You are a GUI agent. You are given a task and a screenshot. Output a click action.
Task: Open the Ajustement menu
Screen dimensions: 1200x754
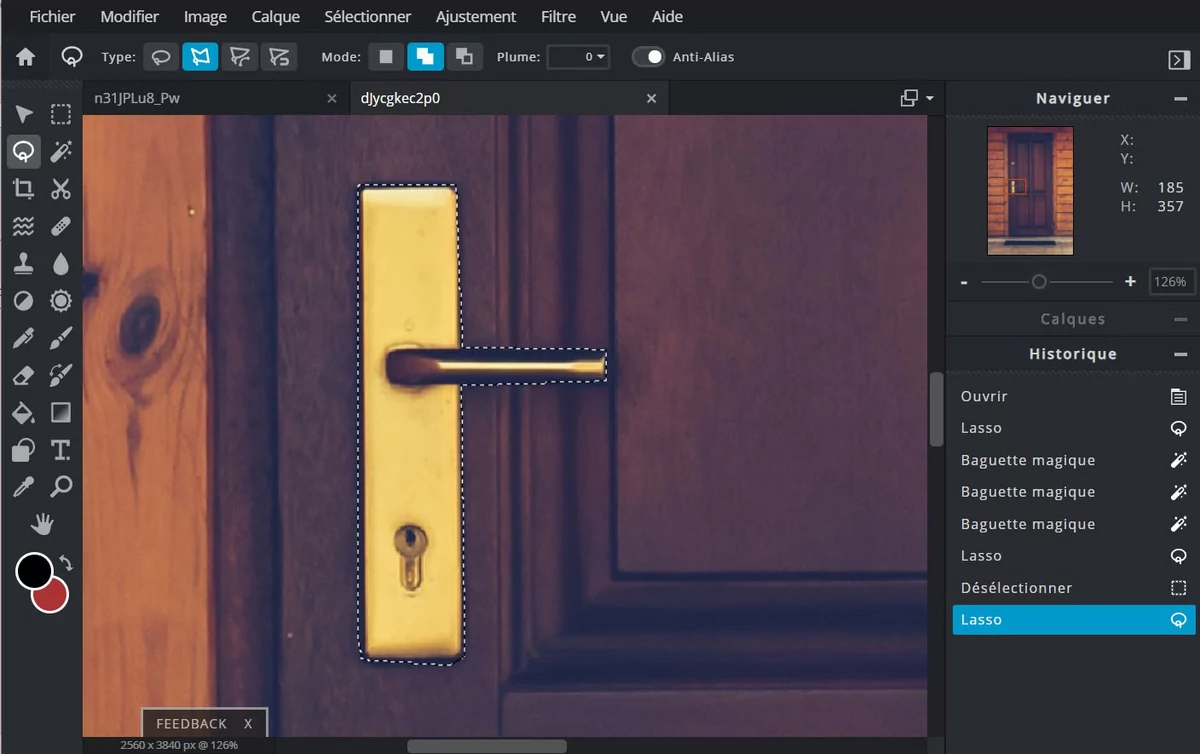[x=476, y=17]
